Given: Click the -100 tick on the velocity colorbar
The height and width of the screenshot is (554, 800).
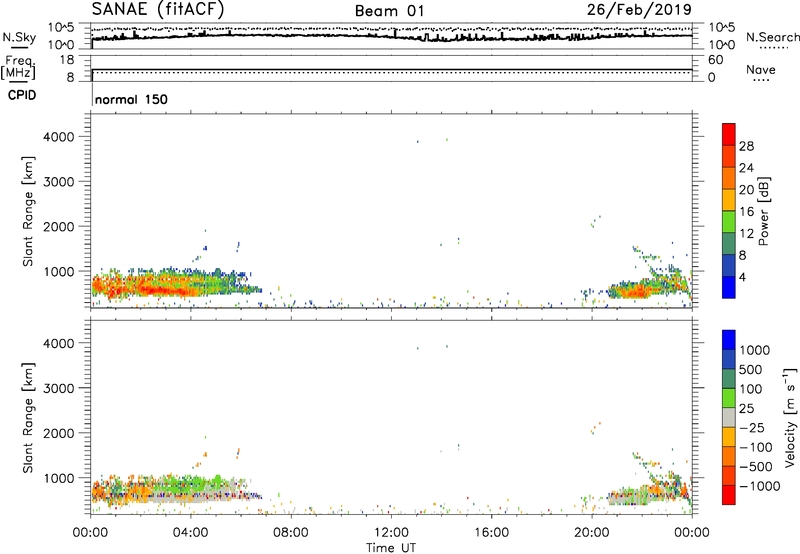Looking at the screenshot, I should 756,447.
